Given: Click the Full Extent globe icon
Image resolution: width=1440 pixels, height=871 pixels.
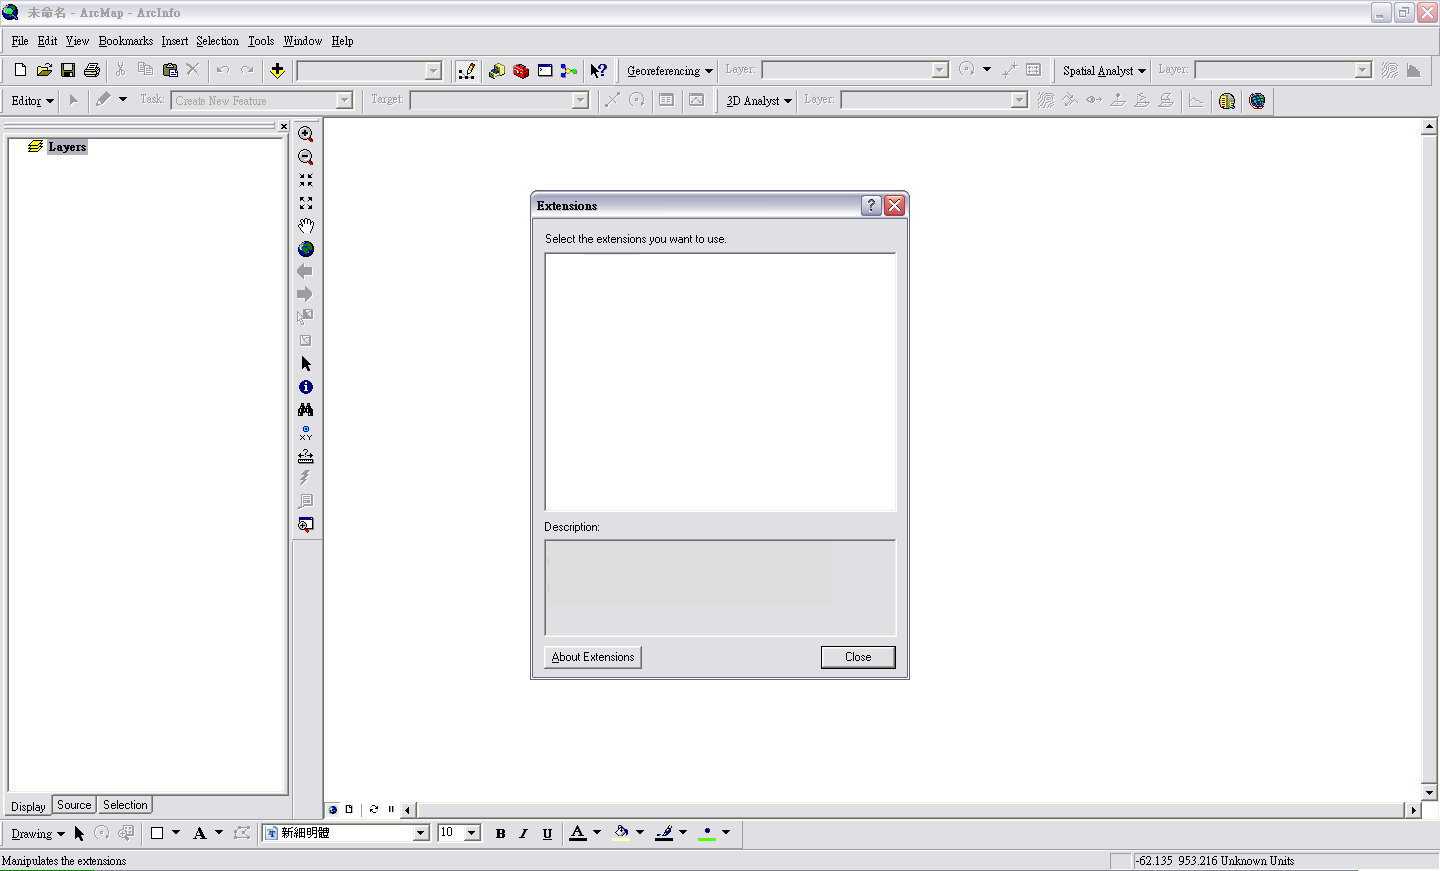Looking at the screenshot, I should coord(306,249).
